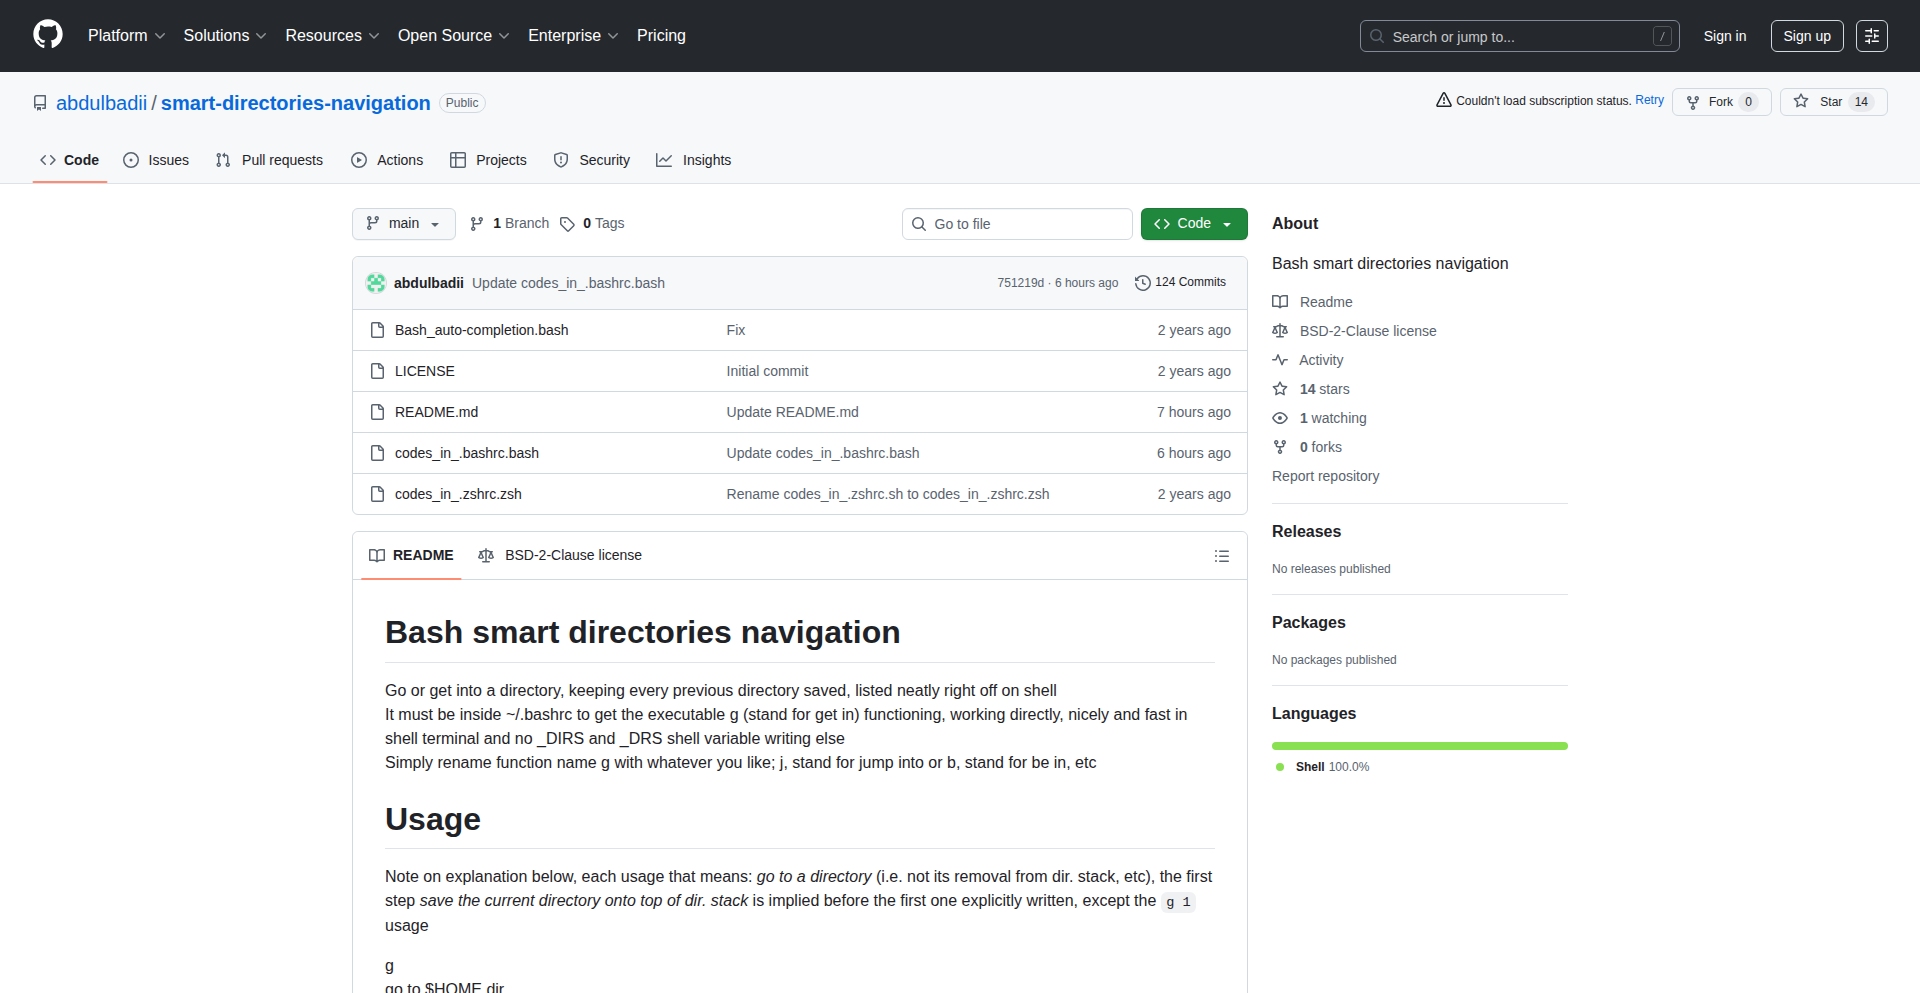Viewport: 1920px width, 993px height.
Task: Click the Sign up button
Action: pyautogui.click(x=1806, y=36)
